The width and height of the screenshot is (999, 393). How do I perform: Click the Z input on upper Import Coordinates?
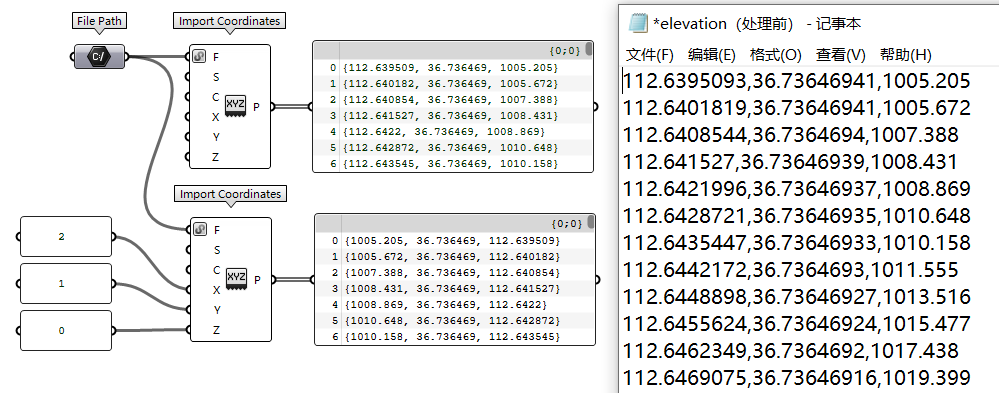coord(216,157)
